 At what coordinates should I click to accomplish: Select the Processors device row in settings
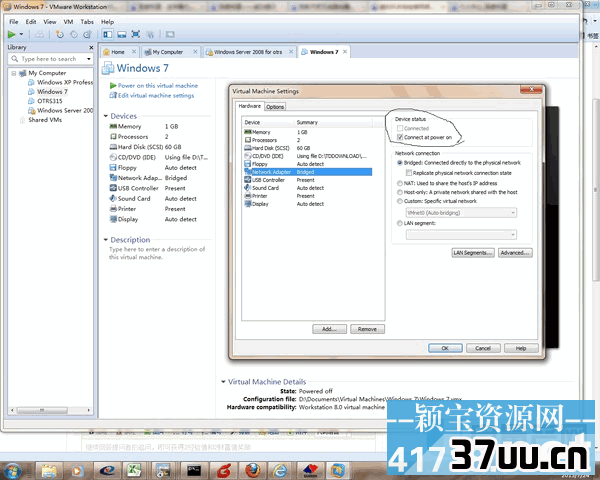(x=308, y=140)
